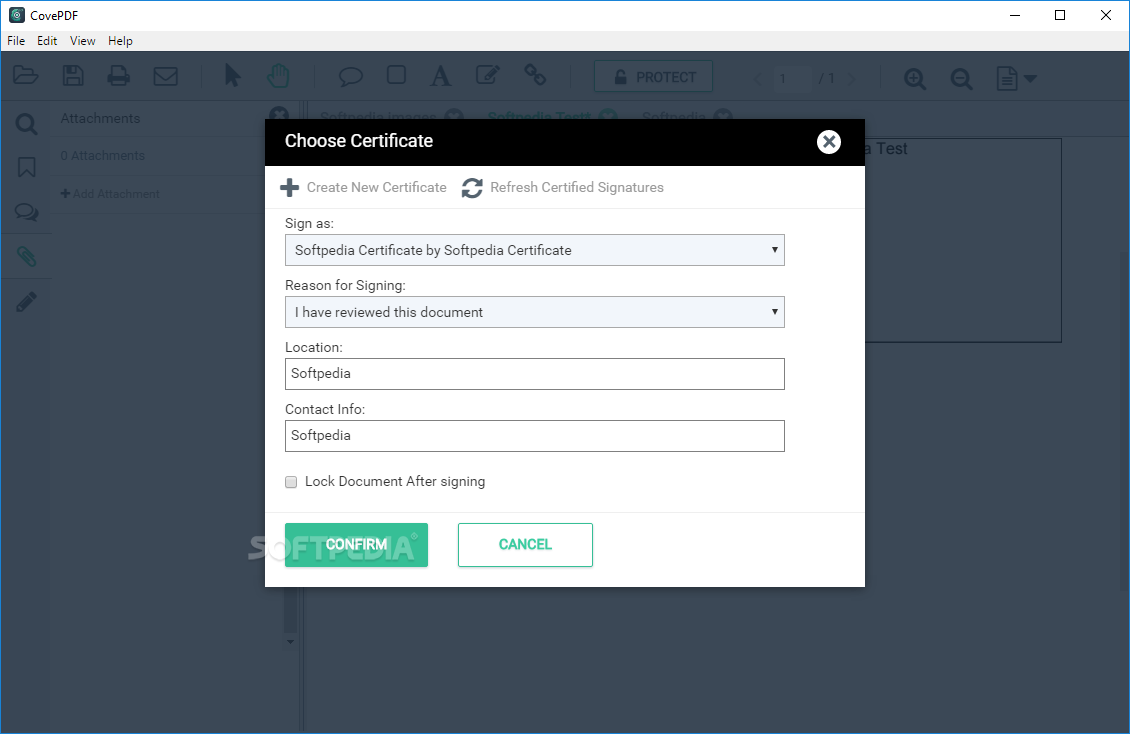
Task: Close the Attachments panel
Action: click(x=278, y=114)
